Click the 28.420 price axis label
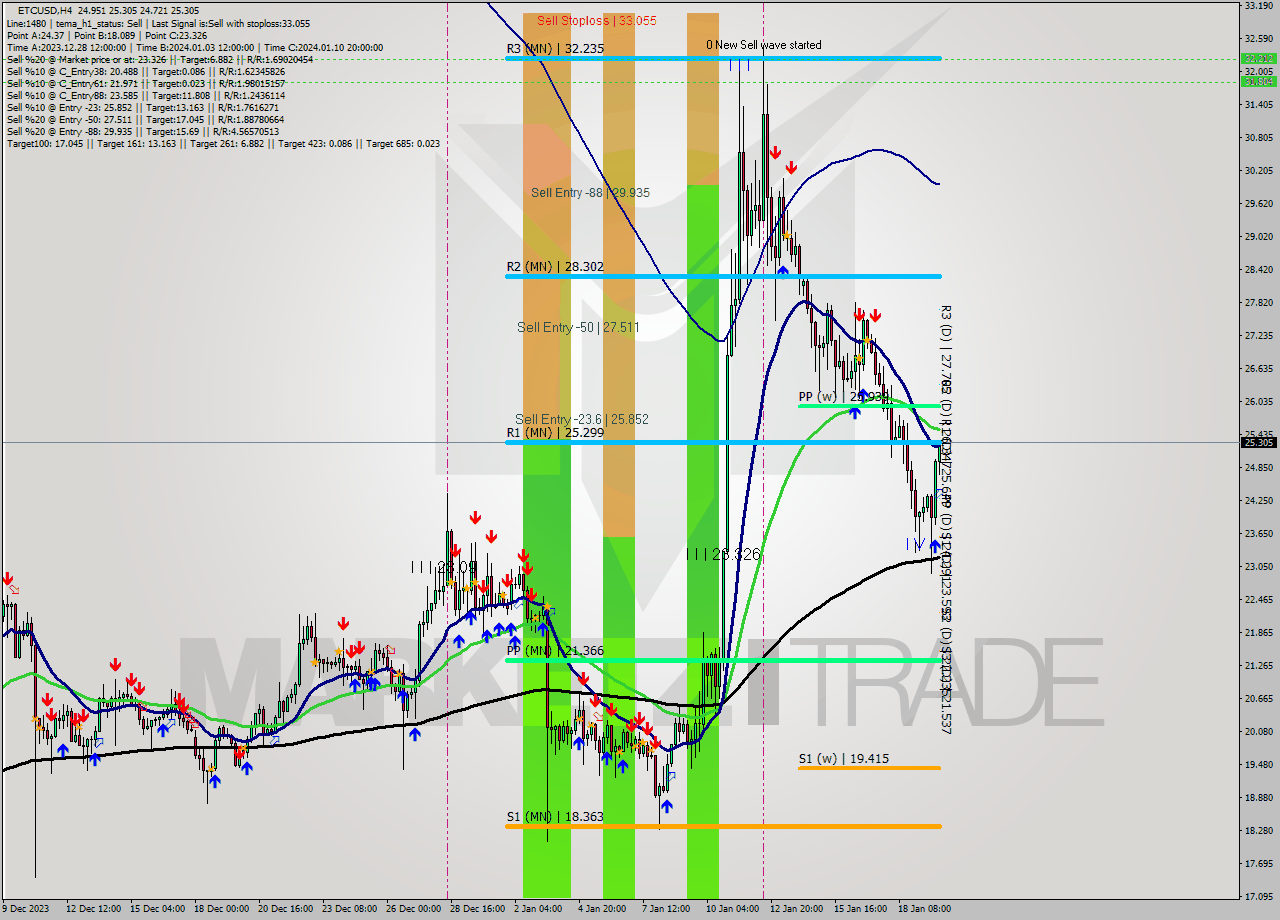This screenshot has width=1280, height=920. (x=1258, y=269)
